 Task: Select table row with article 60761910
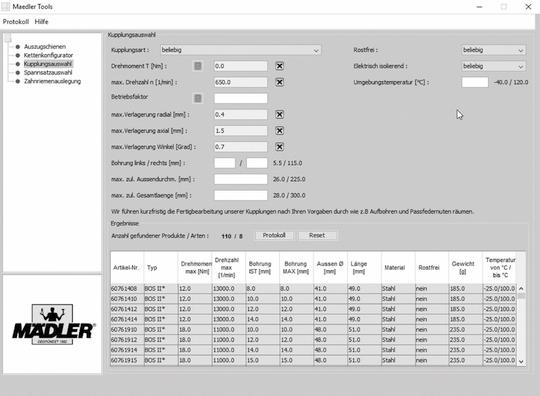(313, 330)
